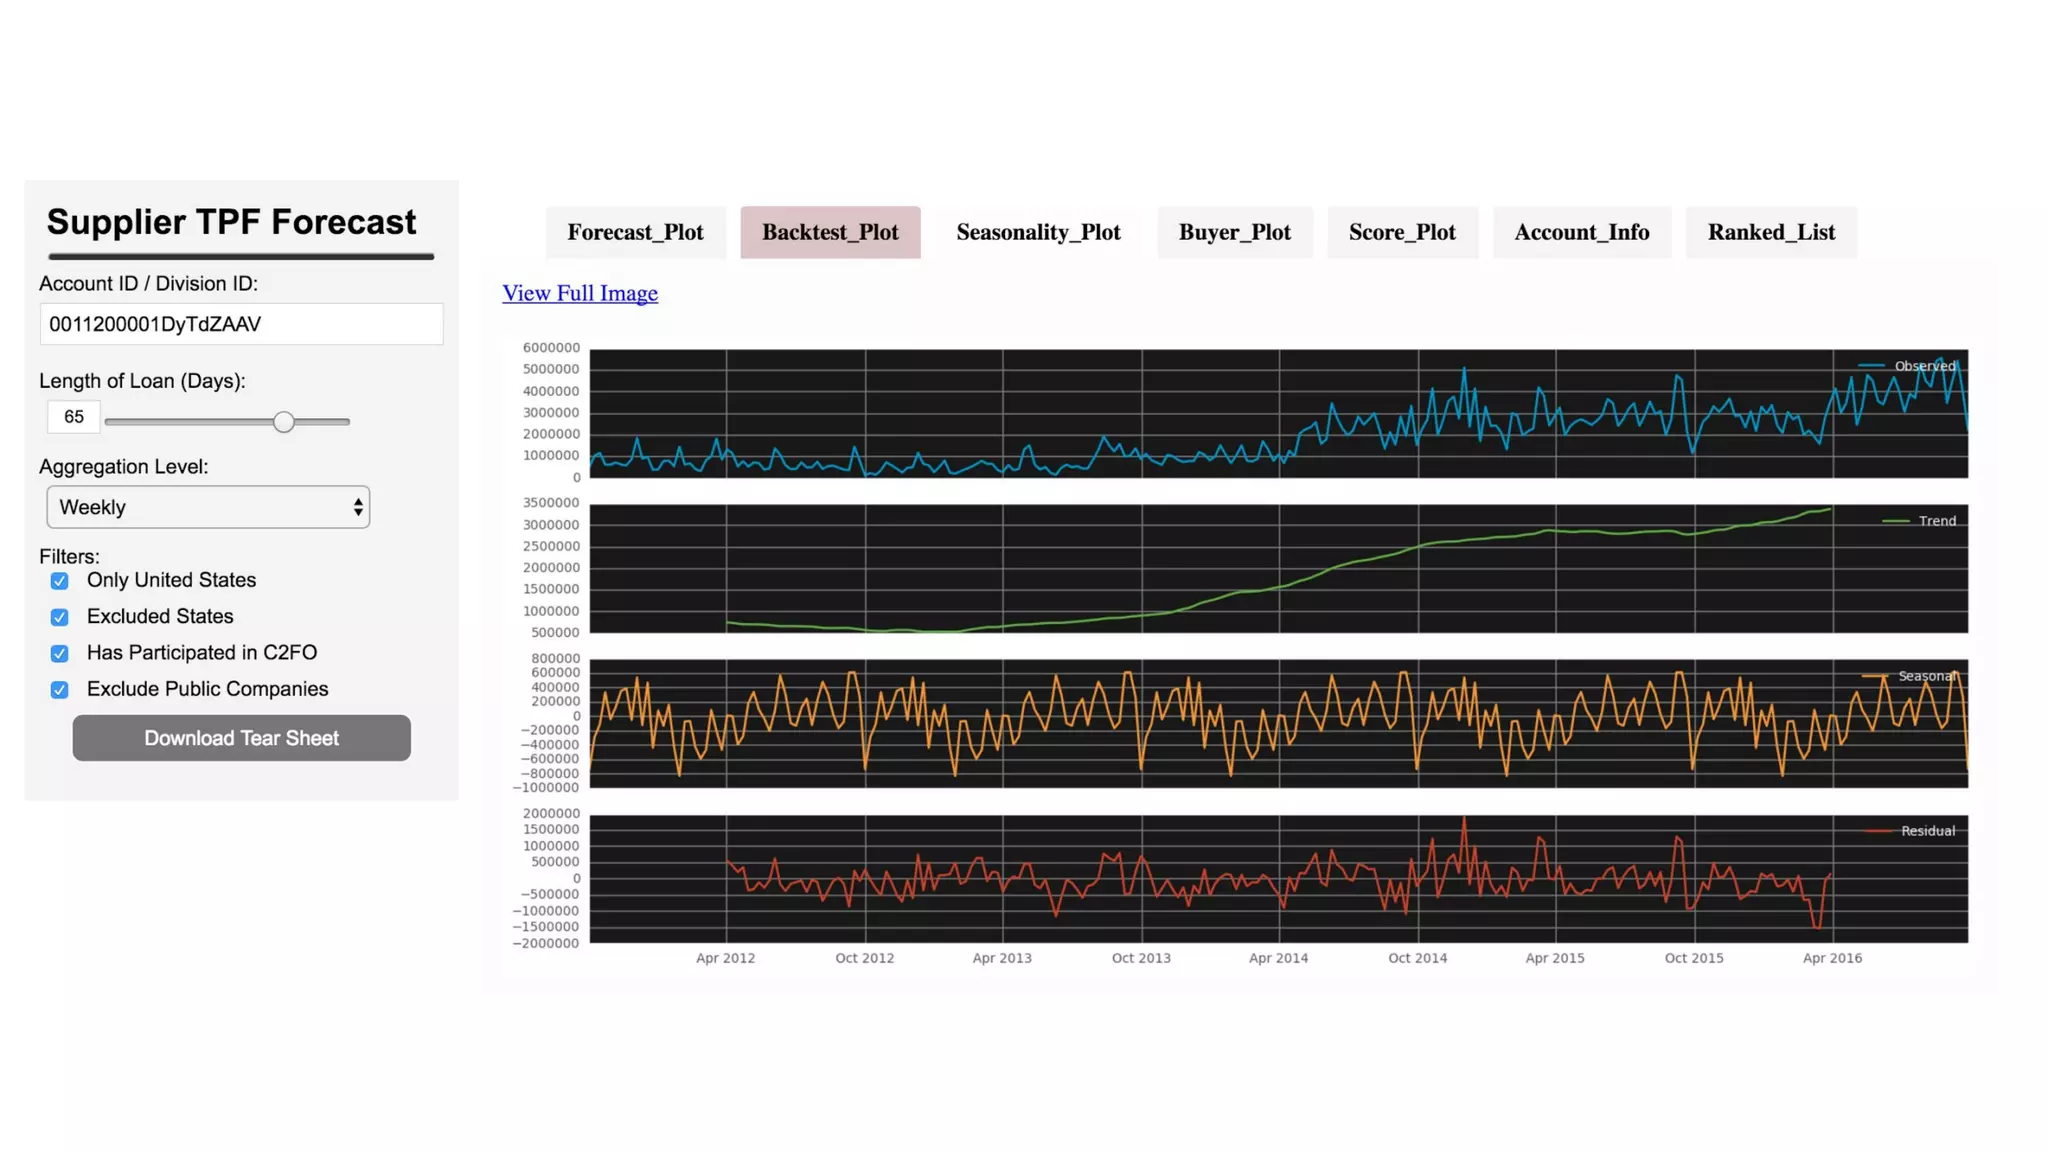Screen dimensions: 2048x1152
Task: Disable Exclude Public Companies filter
Action: [x=60, y=690]
